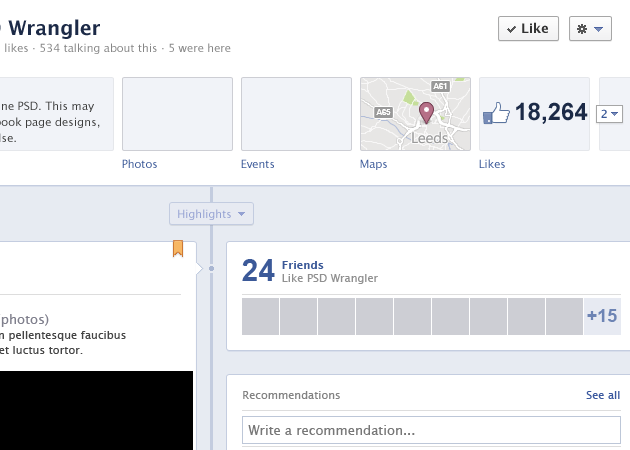630x450 pixels.
Task: Click the Wrangler page title
Action: (54, 28)
